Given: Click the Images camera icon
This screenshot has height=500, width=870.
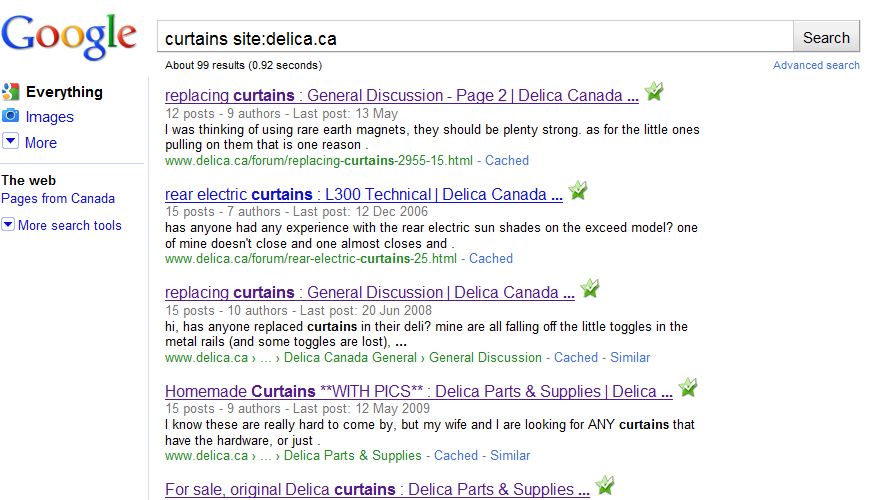Looking at the screenshot, I should click(11, 116).
